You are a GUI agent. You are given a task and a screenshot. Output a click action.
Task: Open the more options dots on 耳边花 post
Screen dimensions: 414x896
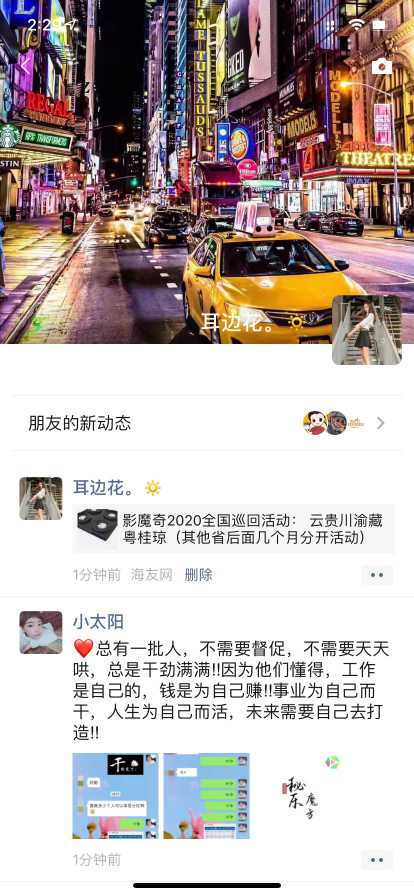coord(377,575)
